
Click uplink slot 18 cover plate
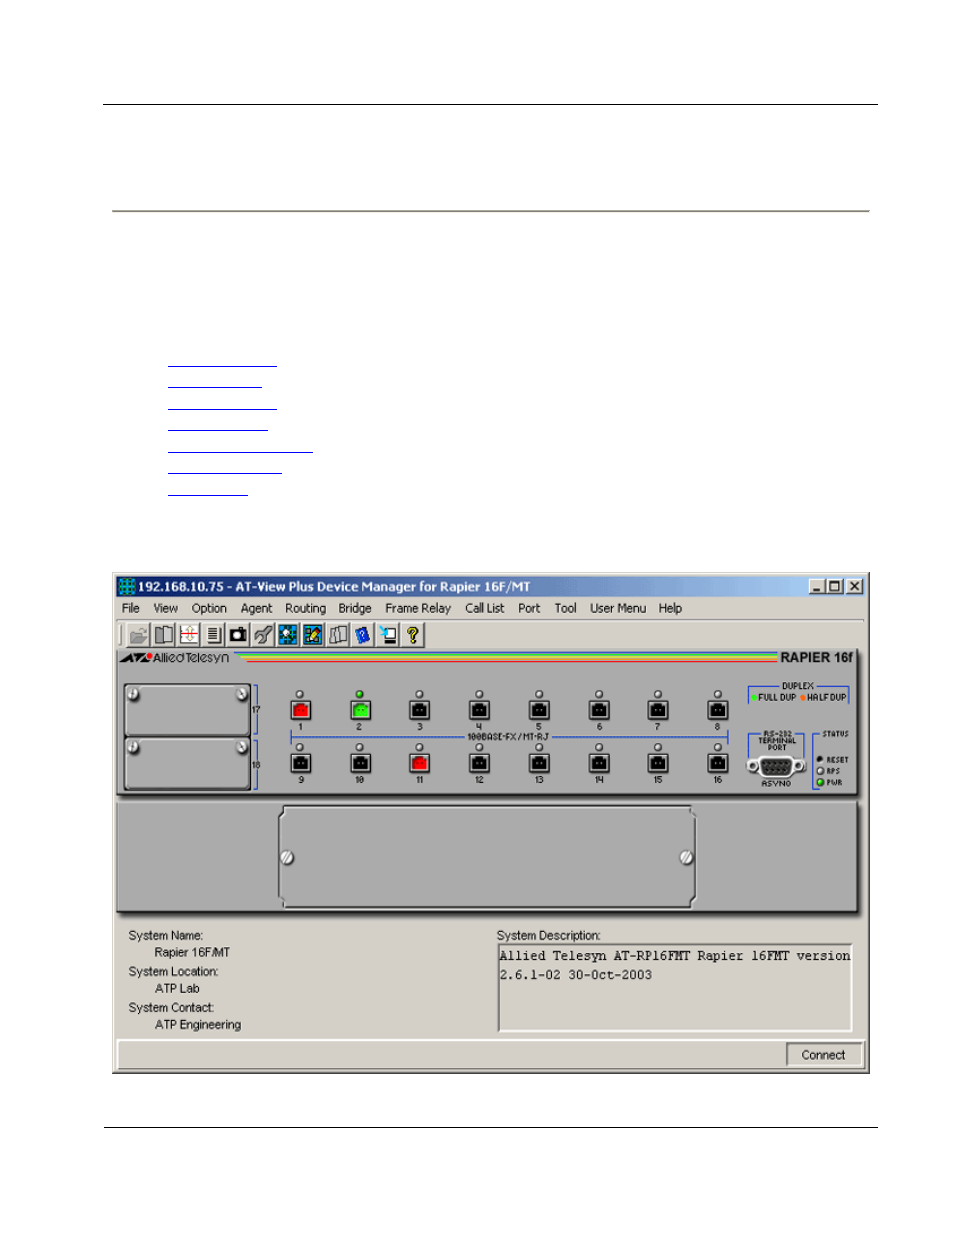(187, 764)
